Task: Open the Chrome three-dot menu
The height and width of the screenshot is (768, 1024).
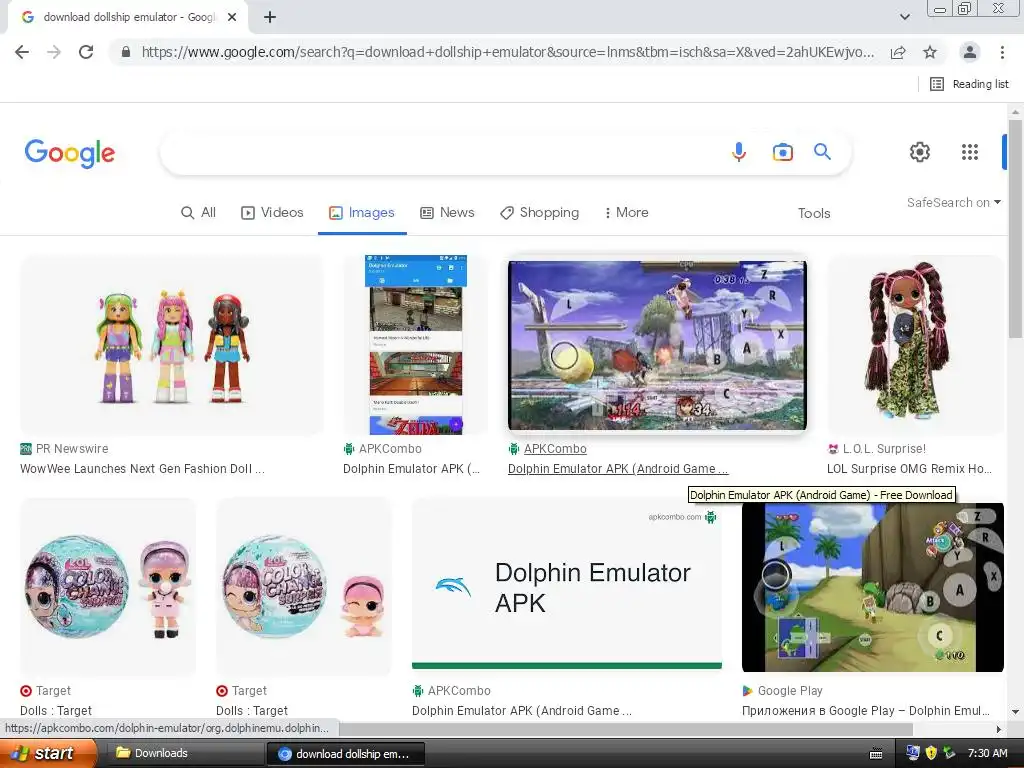Action: [x=1002, y=52]
